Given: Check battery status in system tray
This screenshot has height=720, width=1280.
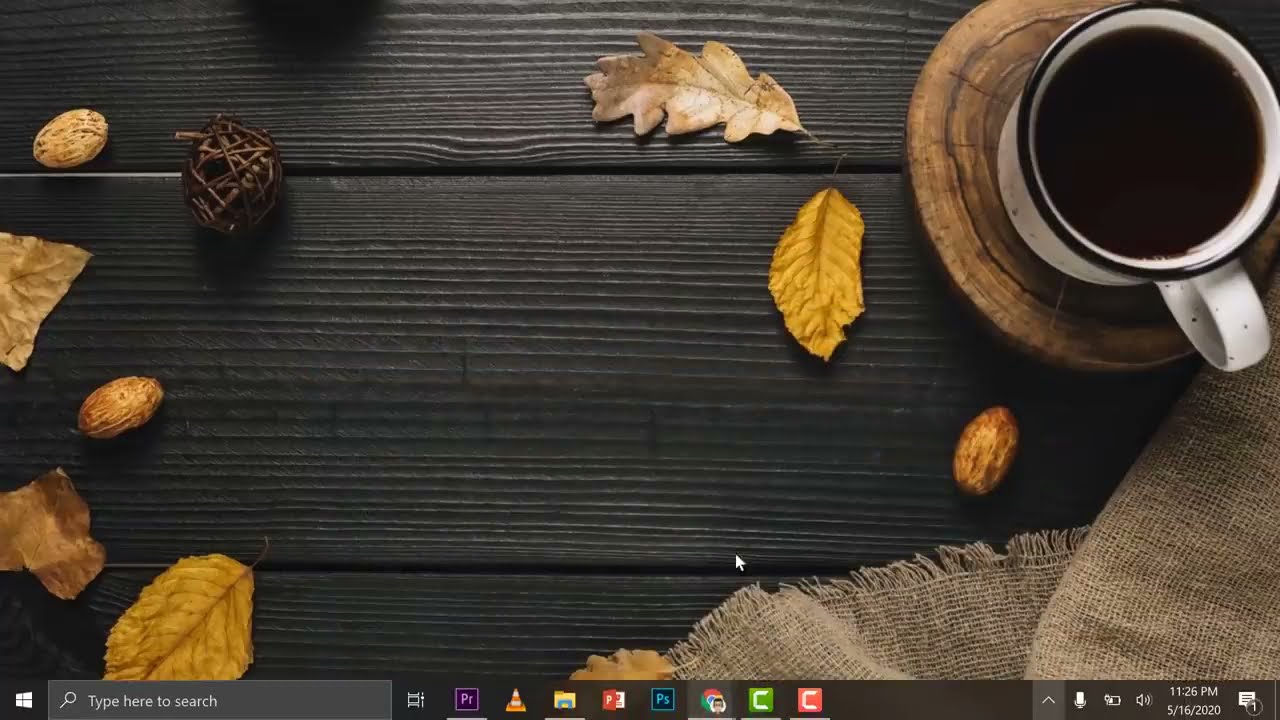Looking at the screenshot, I should click(x=1112, y=700).
